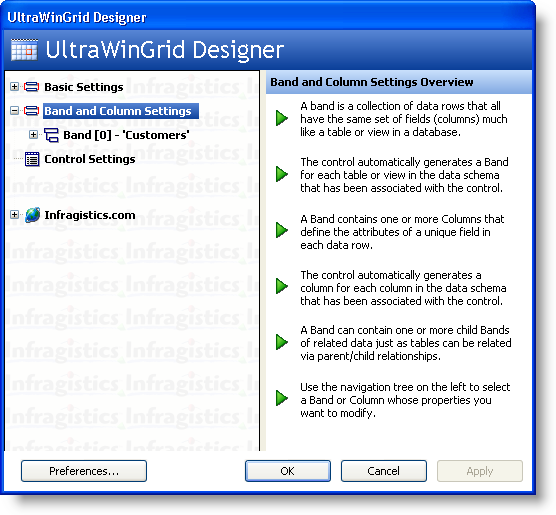Viewport: 556px width, 515px height.
Task: Click the green arrow beside 'column for each column'
Action: click(282, 286)
